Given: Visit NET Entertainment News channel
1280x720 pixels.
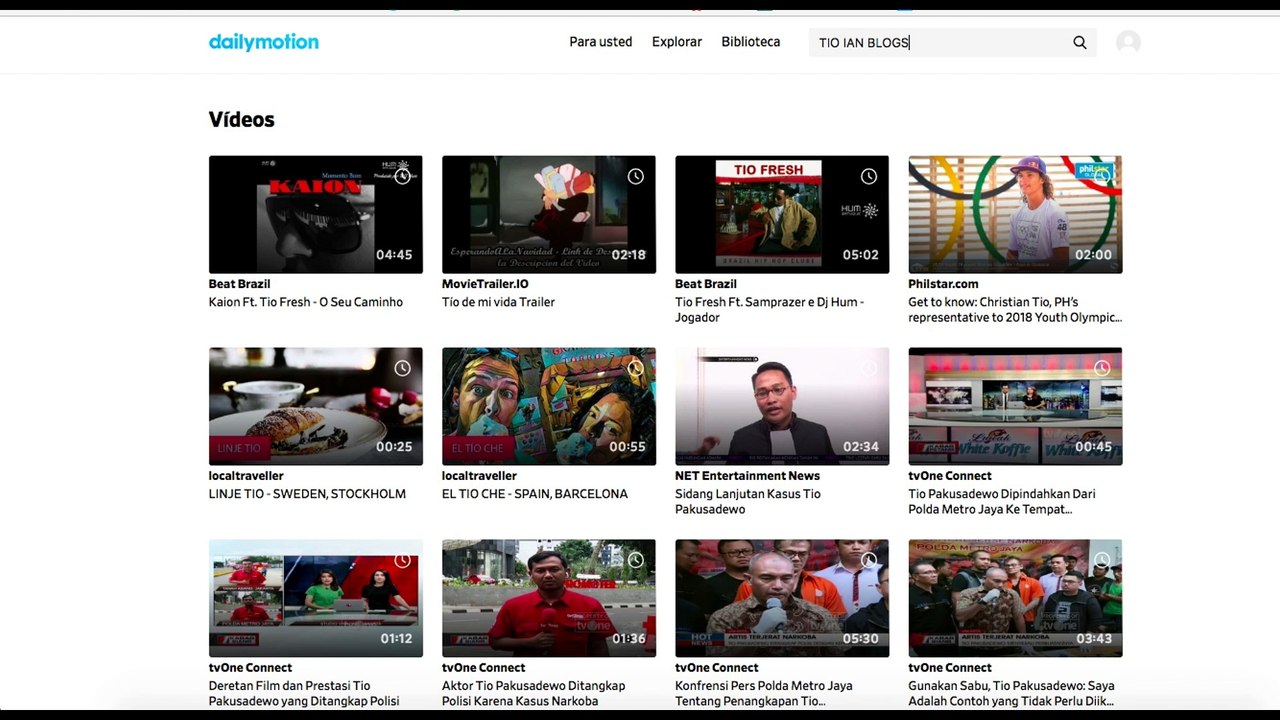Looking at the screenshot, I should [x=747, y=476].
